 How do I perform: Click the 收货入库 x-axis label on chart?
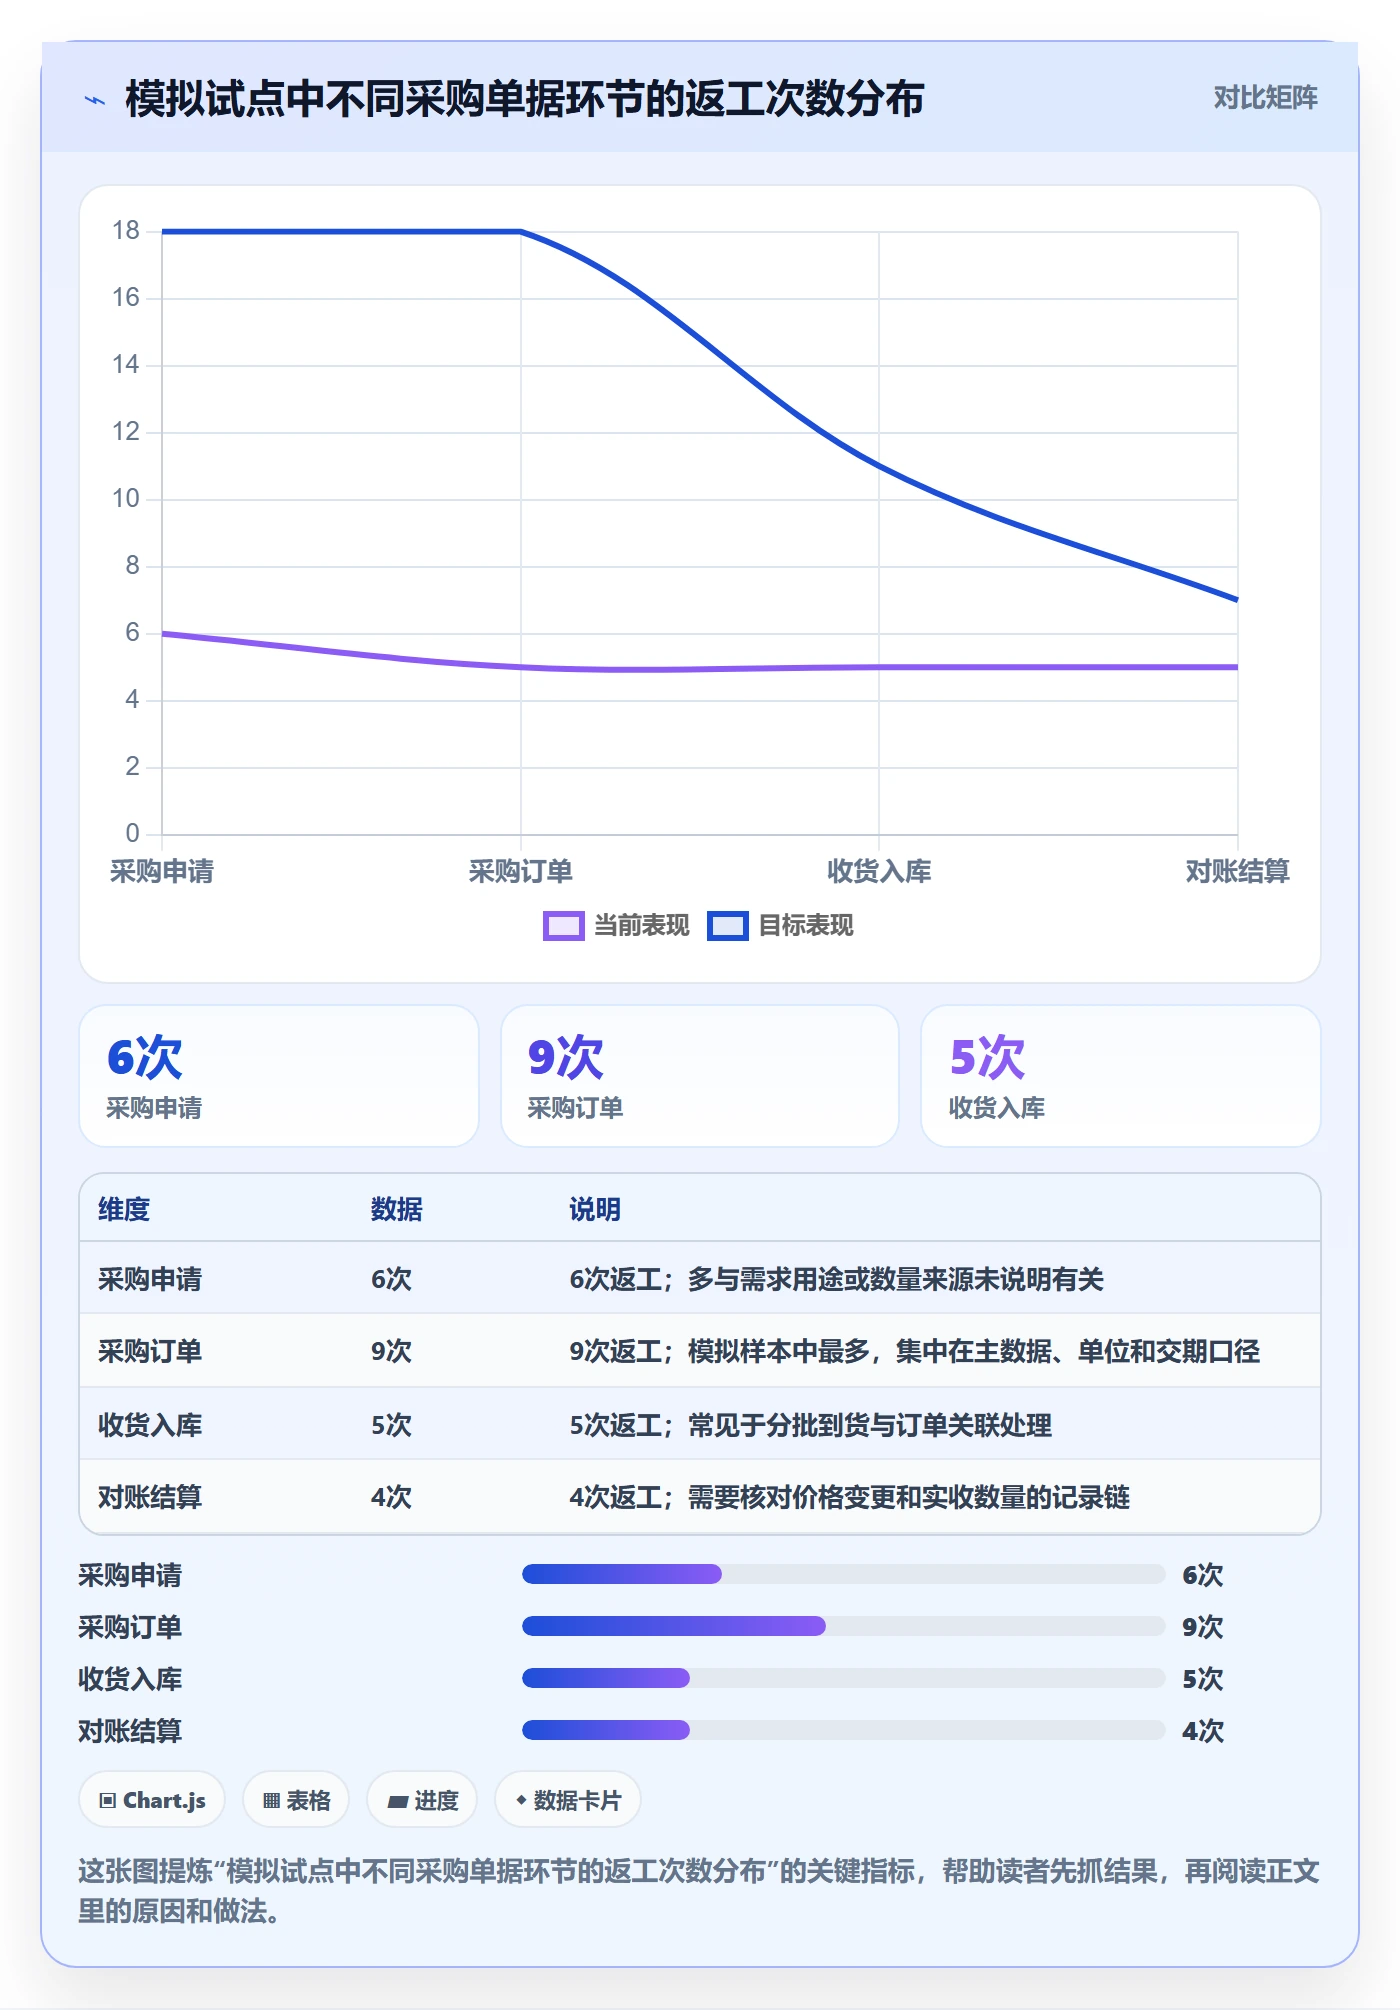tap(879, 871)
